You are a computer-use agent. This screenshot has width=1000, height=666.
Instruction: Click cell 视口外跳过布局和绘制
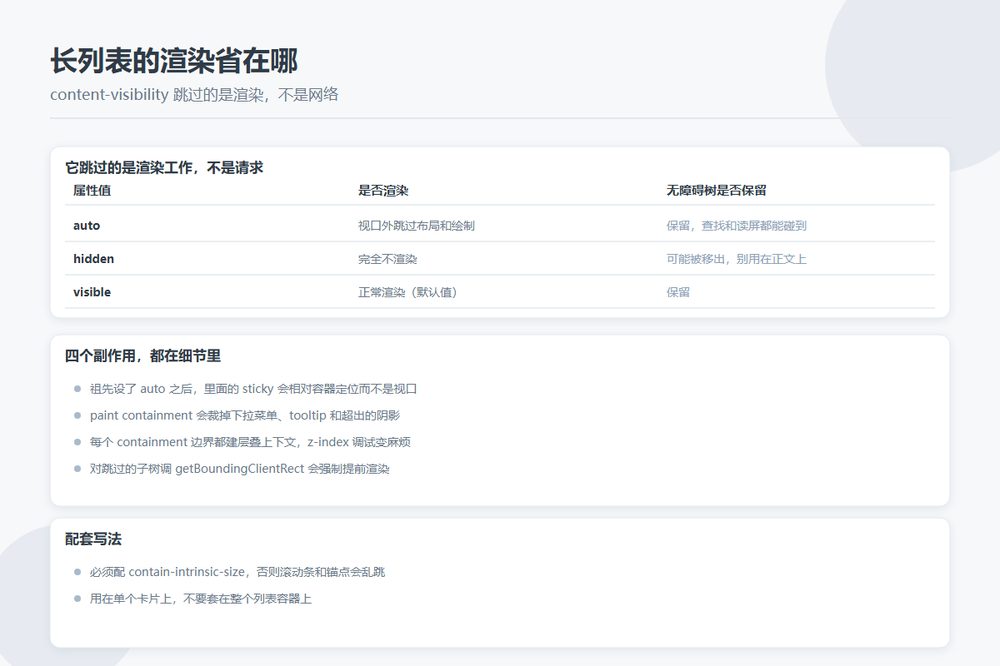coord(416,225)
